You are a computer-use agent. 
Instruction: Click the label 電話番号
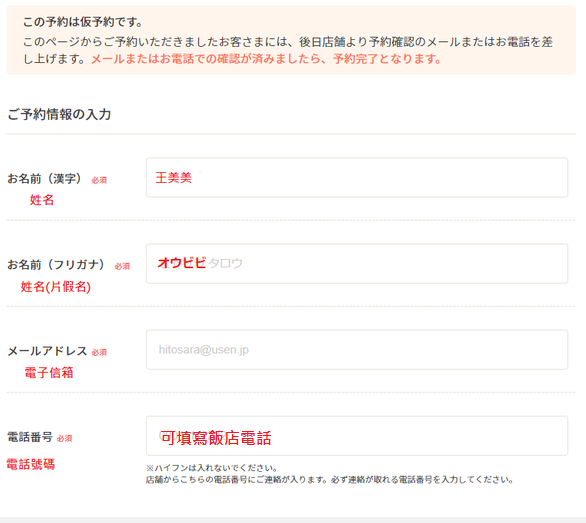tap(30, 437)
